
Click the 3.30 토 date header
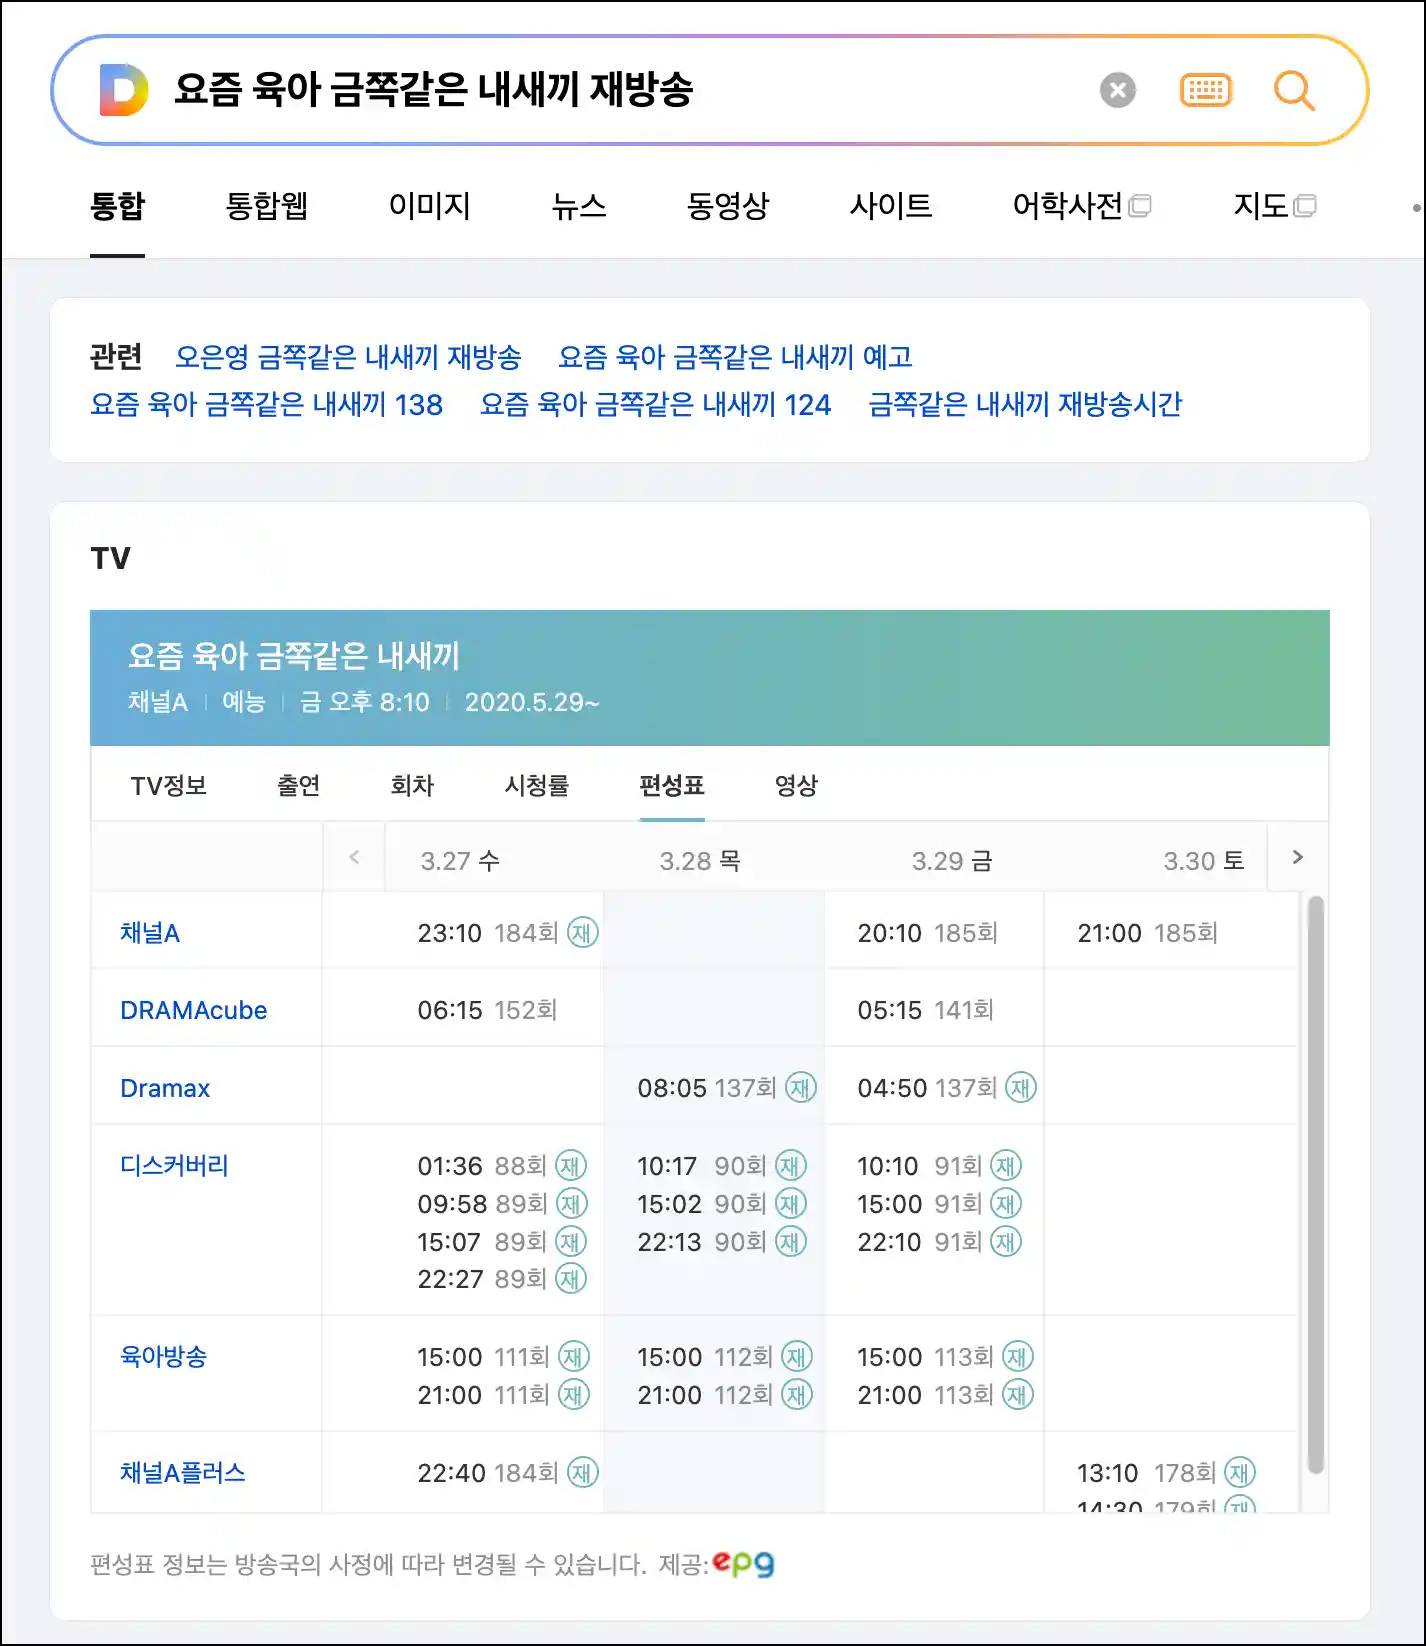(1204, 861)
